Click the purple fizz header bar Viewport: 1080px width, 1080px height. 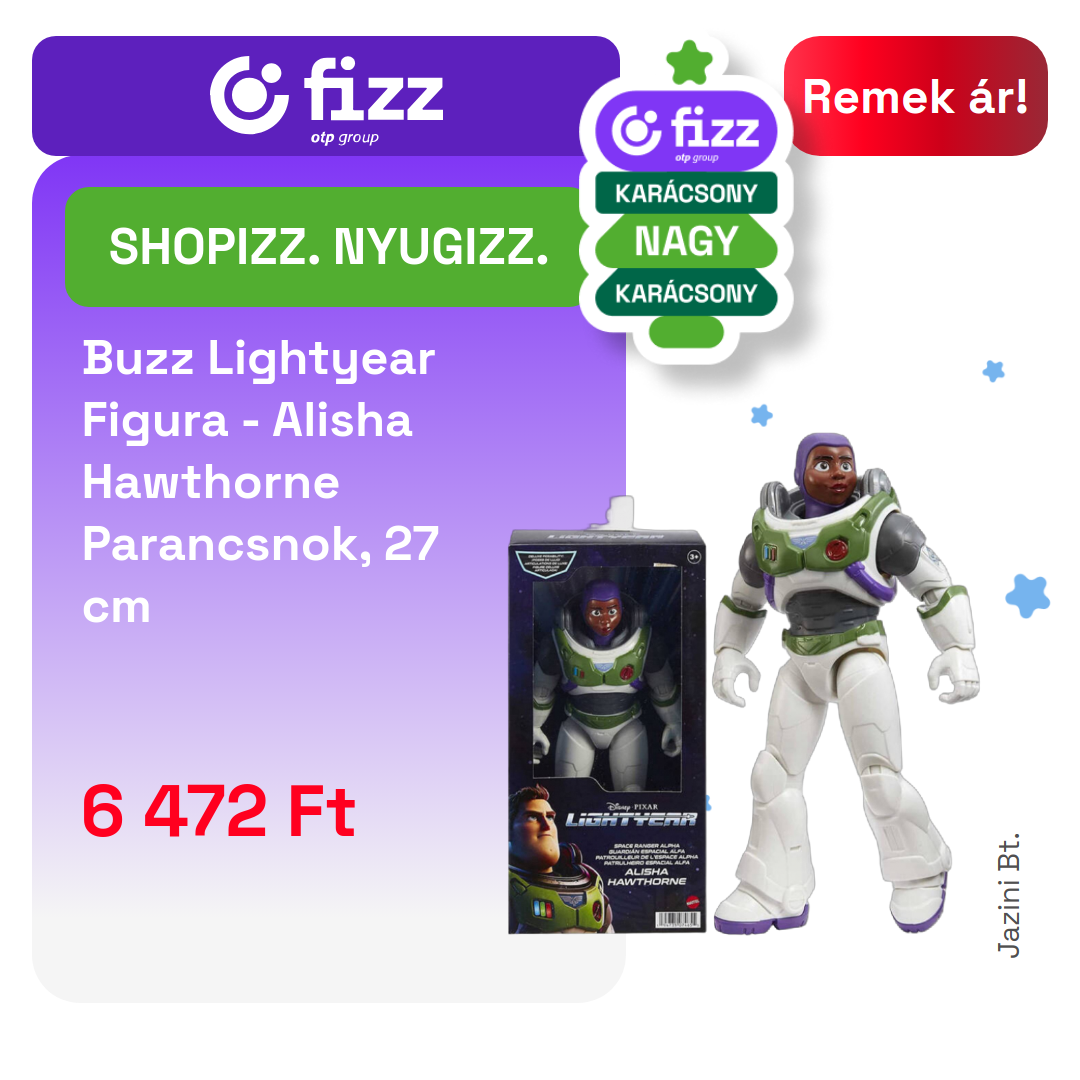tap(326, 96)
